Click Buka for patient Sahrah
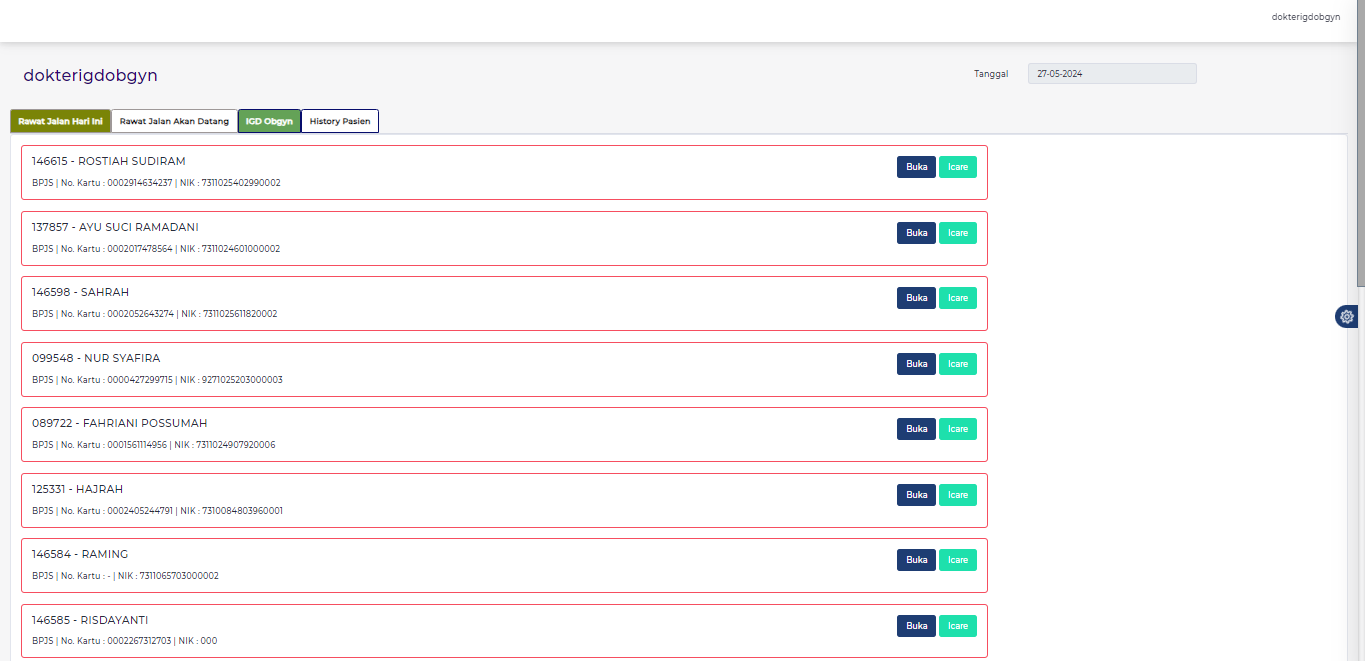1365x661 pixels. [916, 298]
